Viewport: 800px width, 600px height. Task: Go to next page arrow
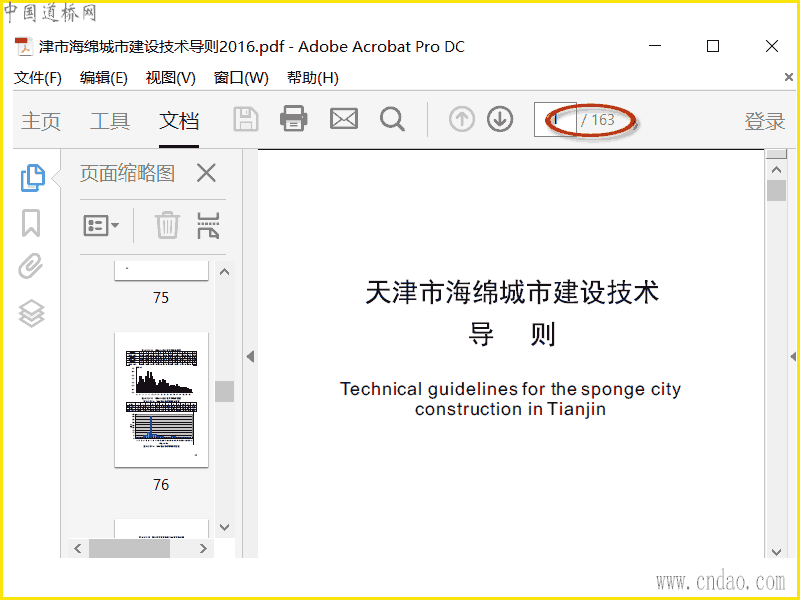(499, 119)
